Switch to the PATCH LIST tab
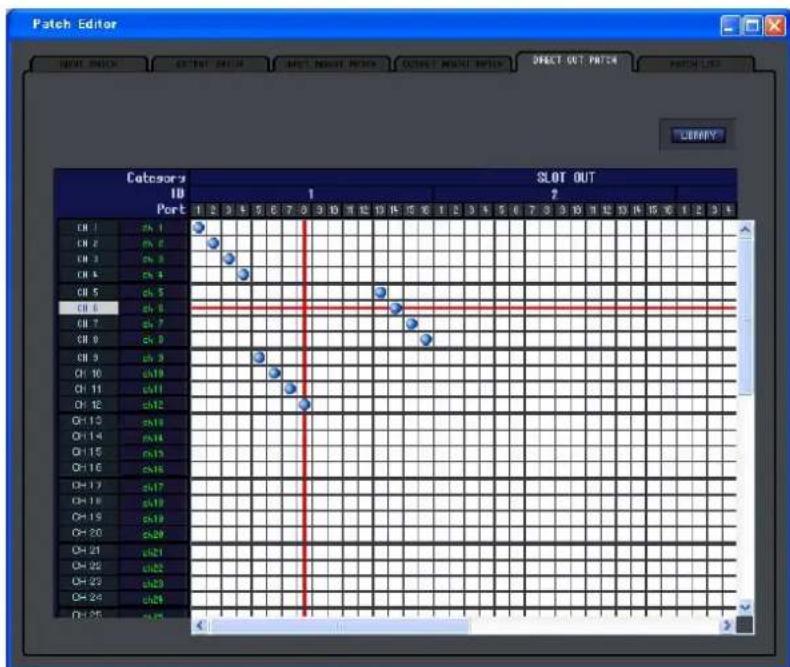This screenshot has height=667, width=790. tap(695, 64)
